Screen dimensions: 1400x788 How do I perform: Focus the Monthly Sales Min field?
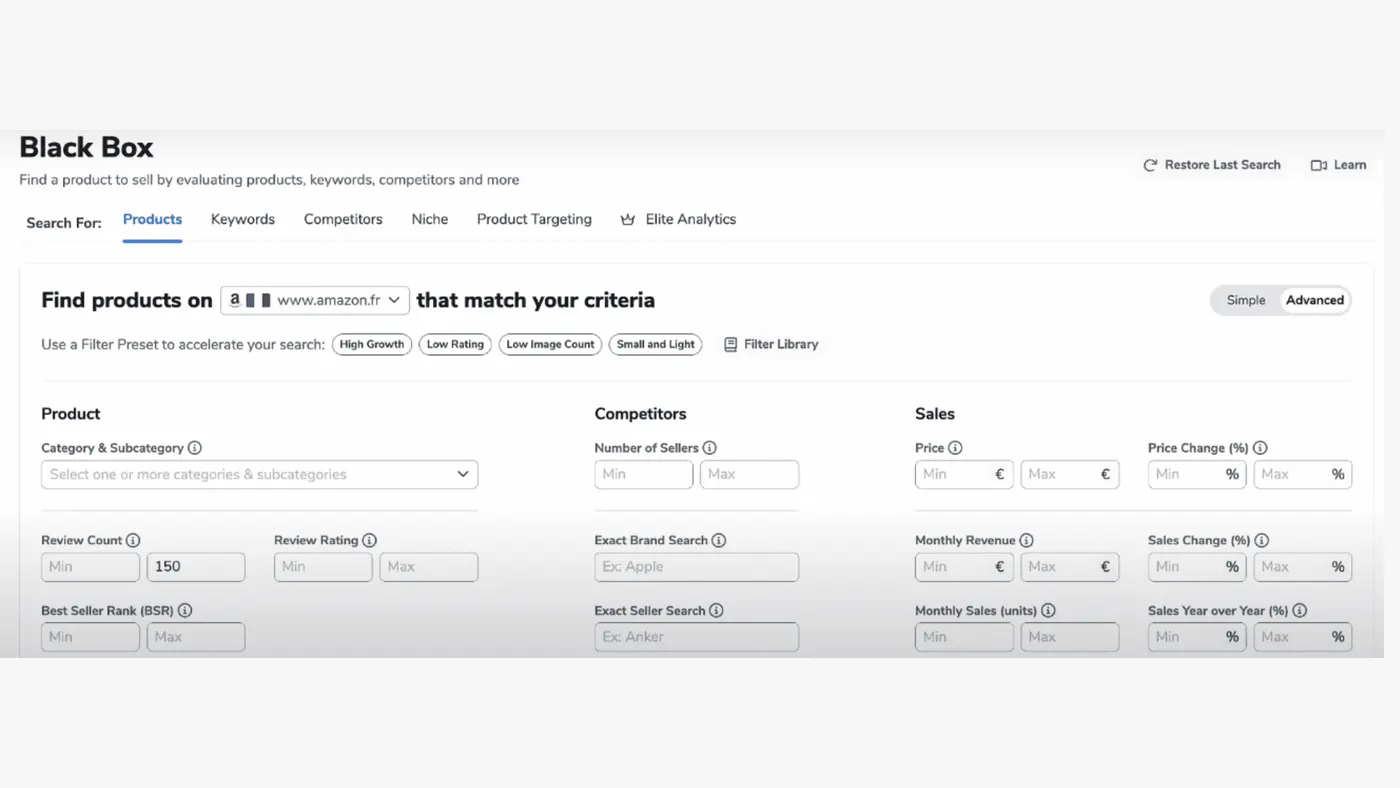point(964,637)
